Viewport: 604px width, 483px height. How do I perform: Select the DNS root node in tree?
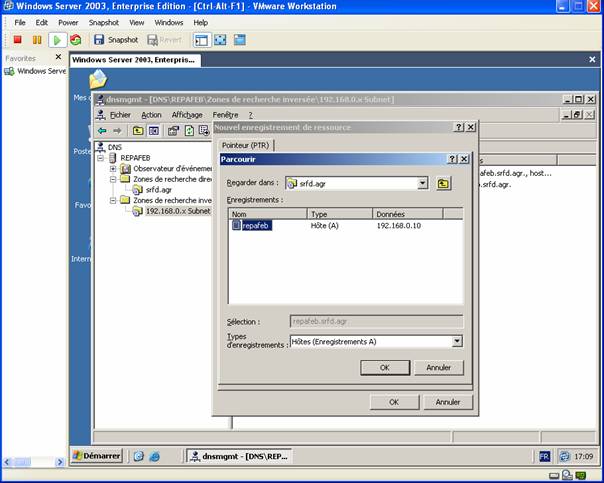[x=115, y=147]
